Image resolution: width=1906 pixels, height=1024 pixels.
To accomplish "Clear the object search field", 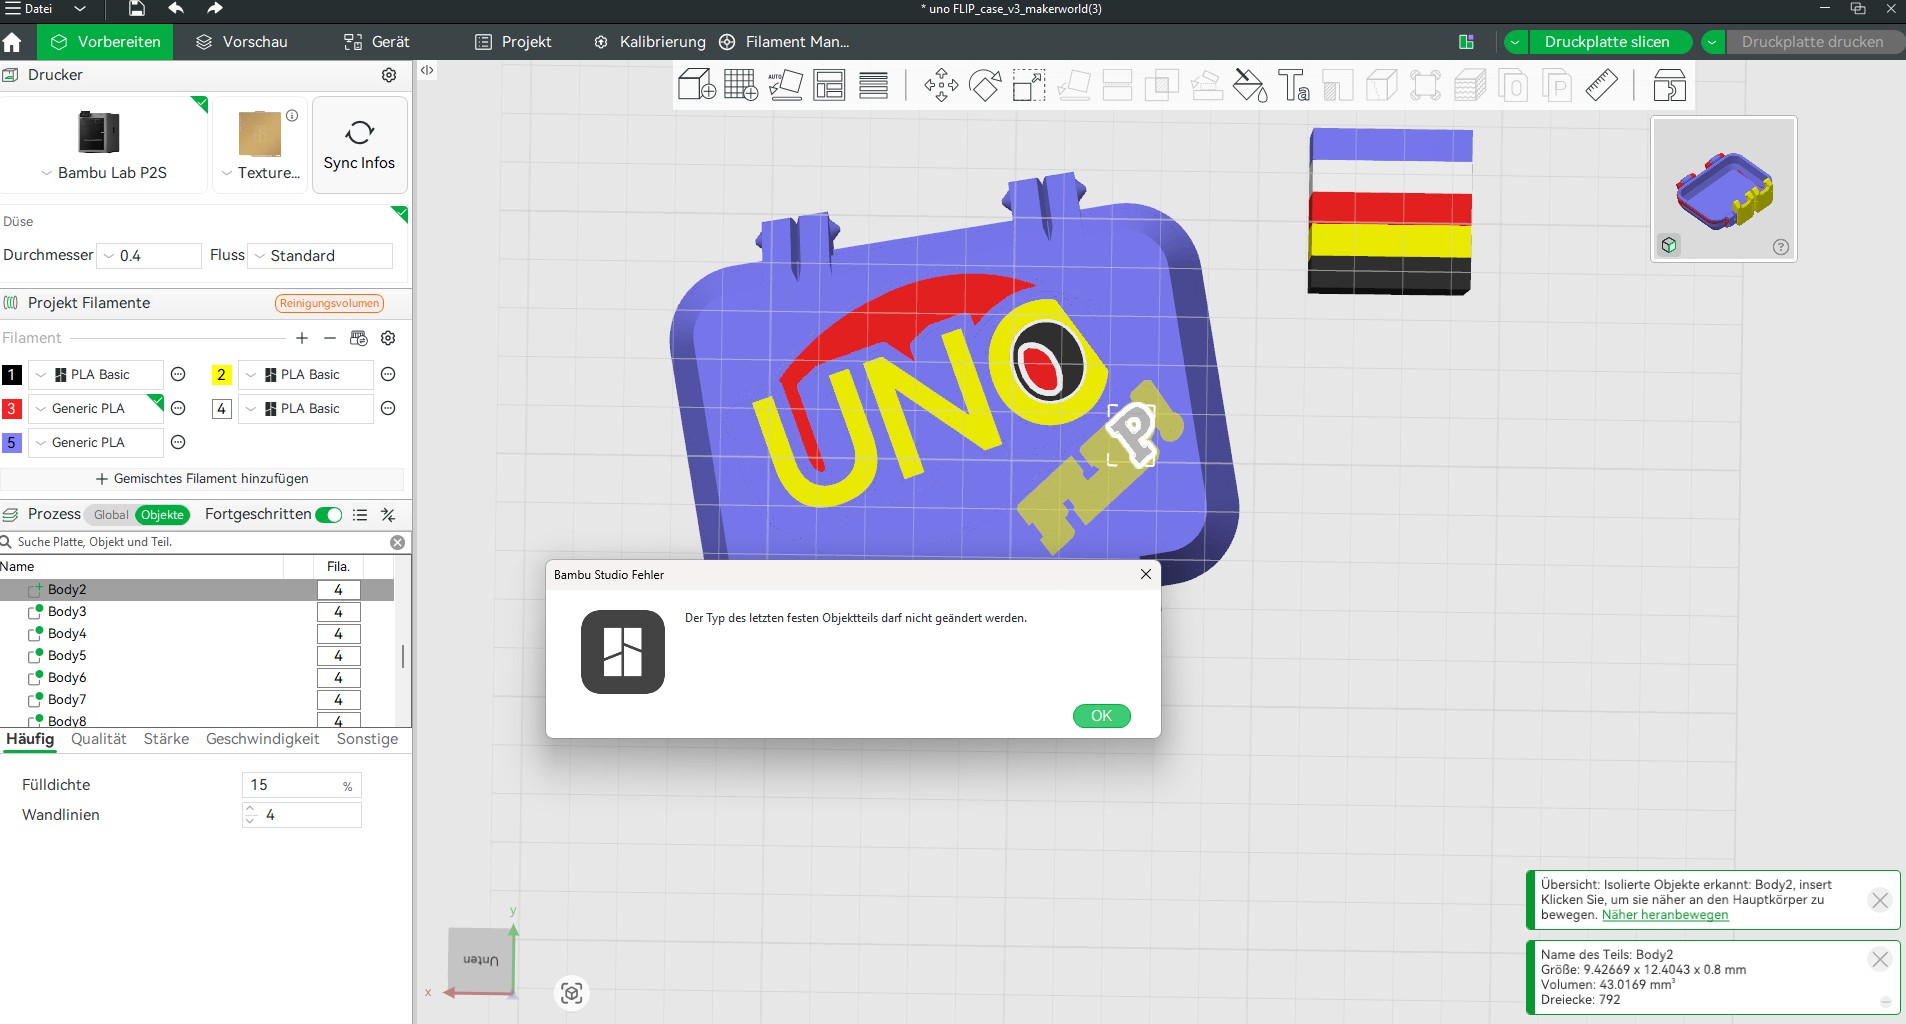I will coord(398,542).
